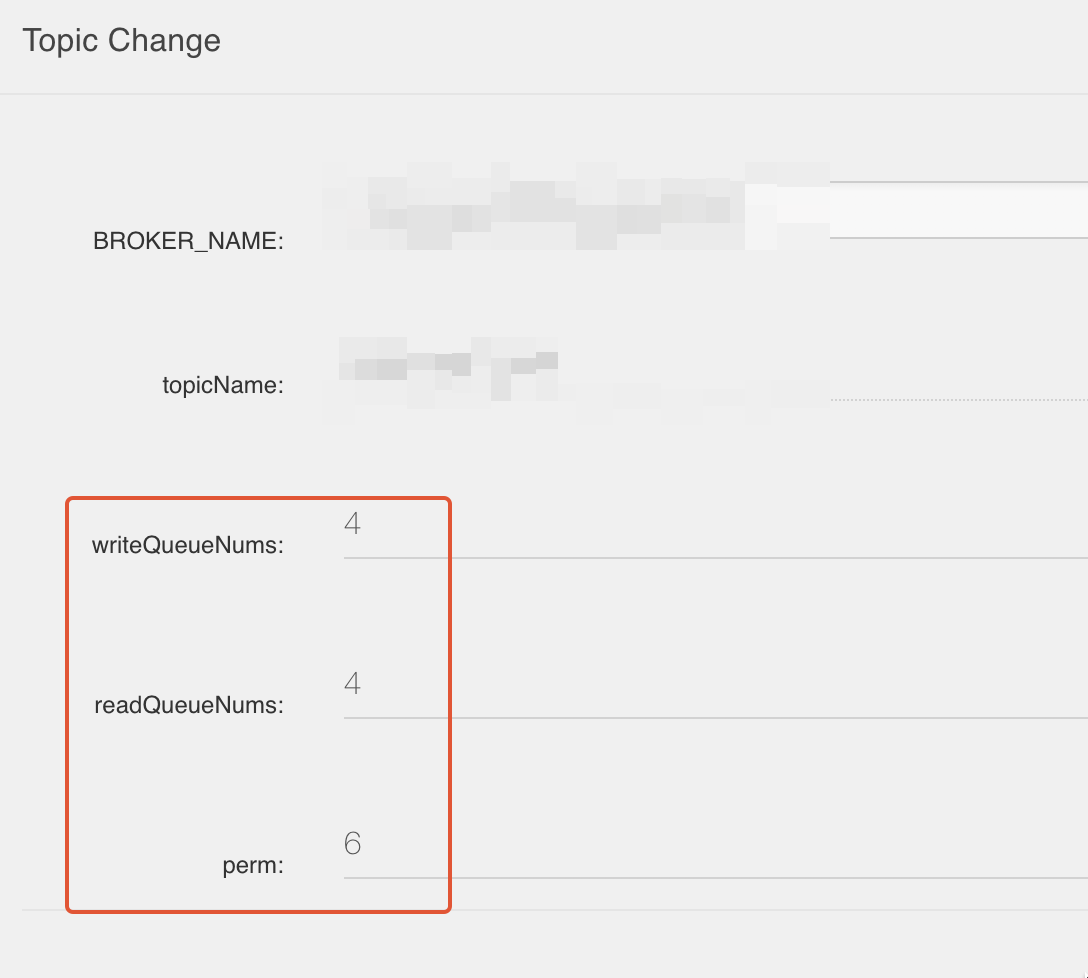Click the readQueueNums label
This screenshot has width=1088, height=978.
point(189,705)
